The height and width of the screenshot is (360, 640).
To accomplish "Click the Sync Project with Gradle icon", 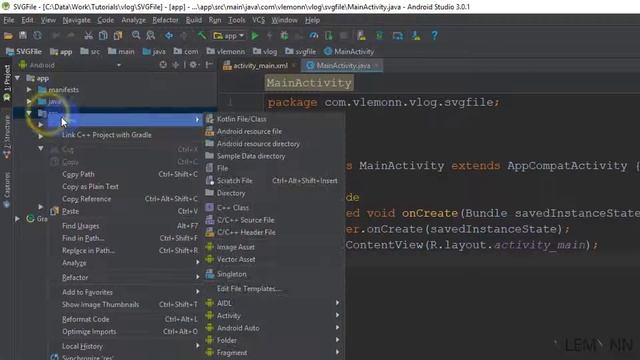I will pyautogui.click(x=380, y=36).
